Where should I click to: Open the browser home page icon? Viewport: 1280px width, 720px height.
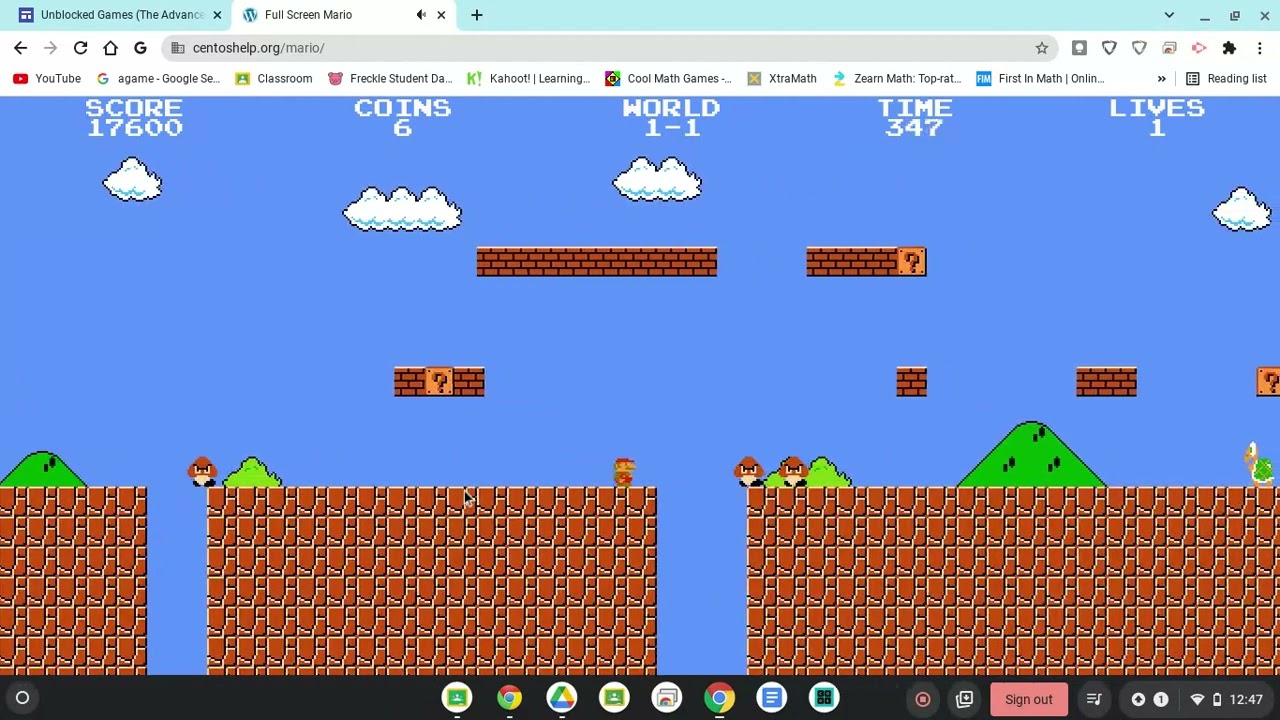pyautogui.click(x=110, y=48)
